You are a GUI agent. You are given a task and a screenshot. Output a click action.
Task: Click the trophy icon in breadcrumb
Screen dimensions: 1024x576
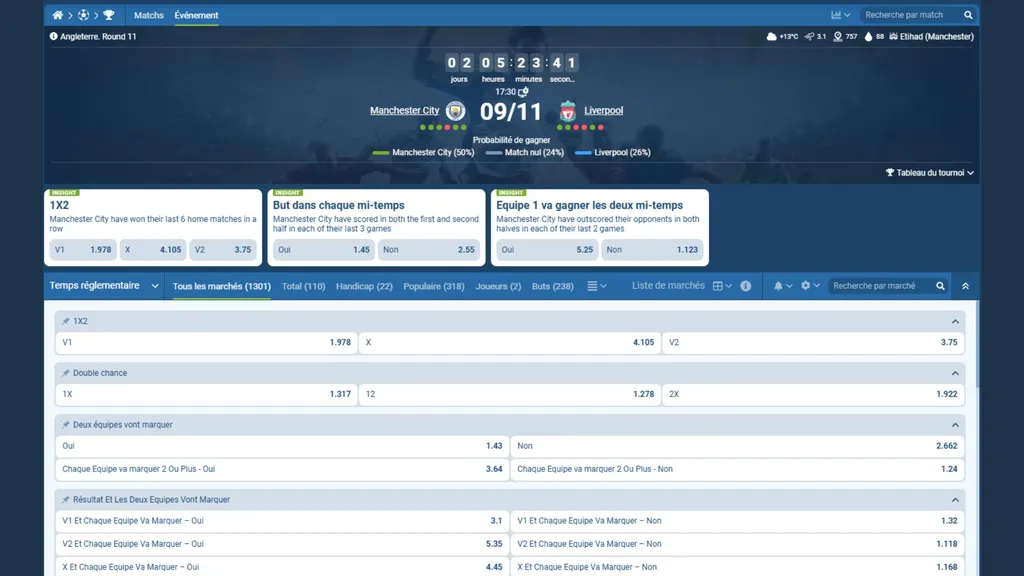coord(109,15)
